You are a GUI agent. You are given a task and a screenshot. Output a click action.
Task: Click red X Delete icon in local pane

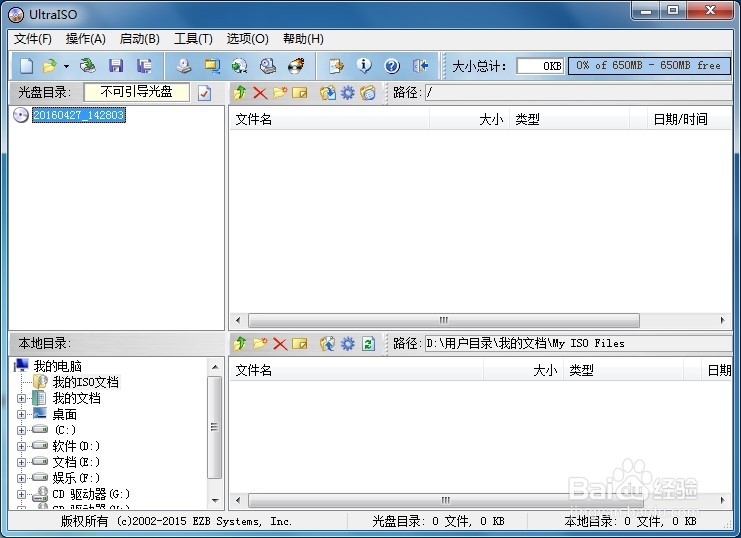280,344
